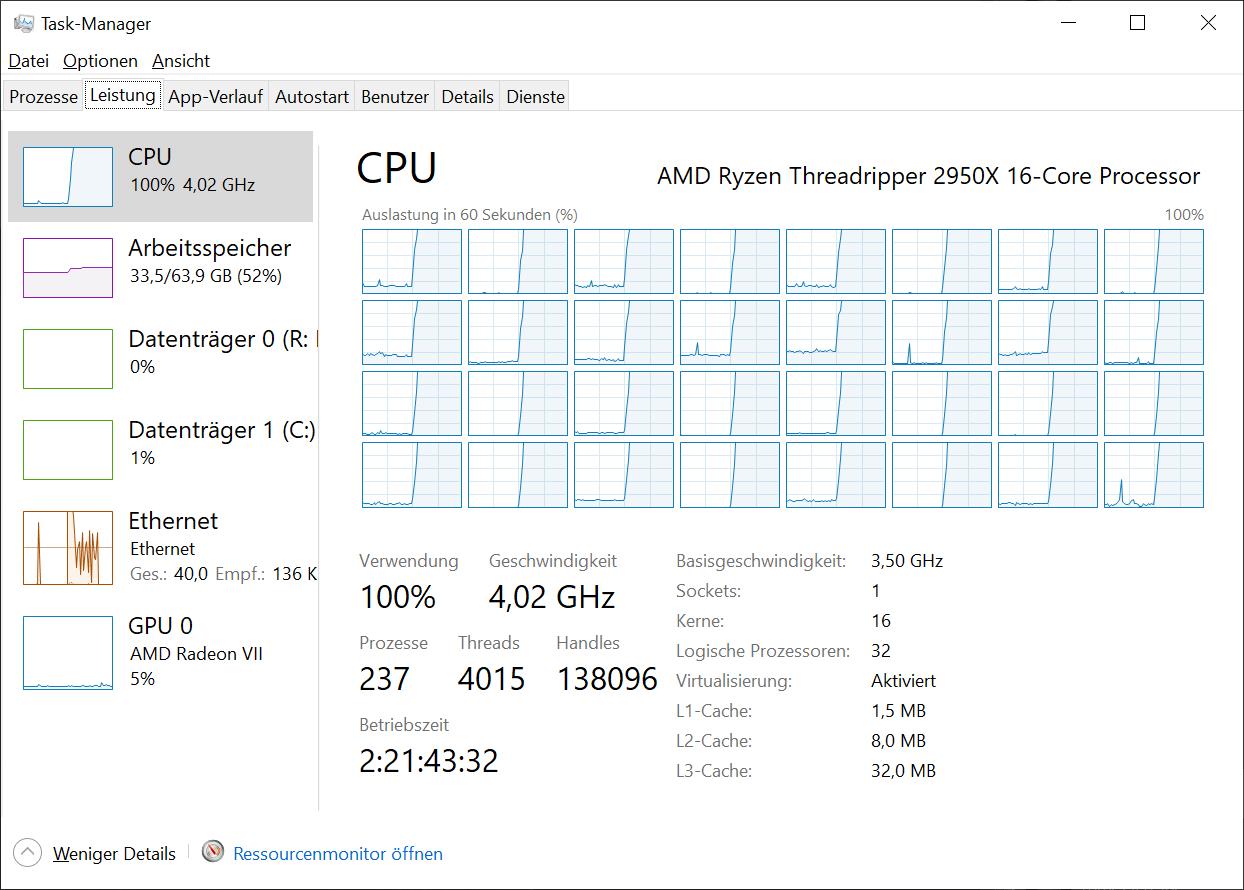The height and width of the screenshot is (890, 1244).
Task: Click the Kerne value 16
Action: coord(881,621)
